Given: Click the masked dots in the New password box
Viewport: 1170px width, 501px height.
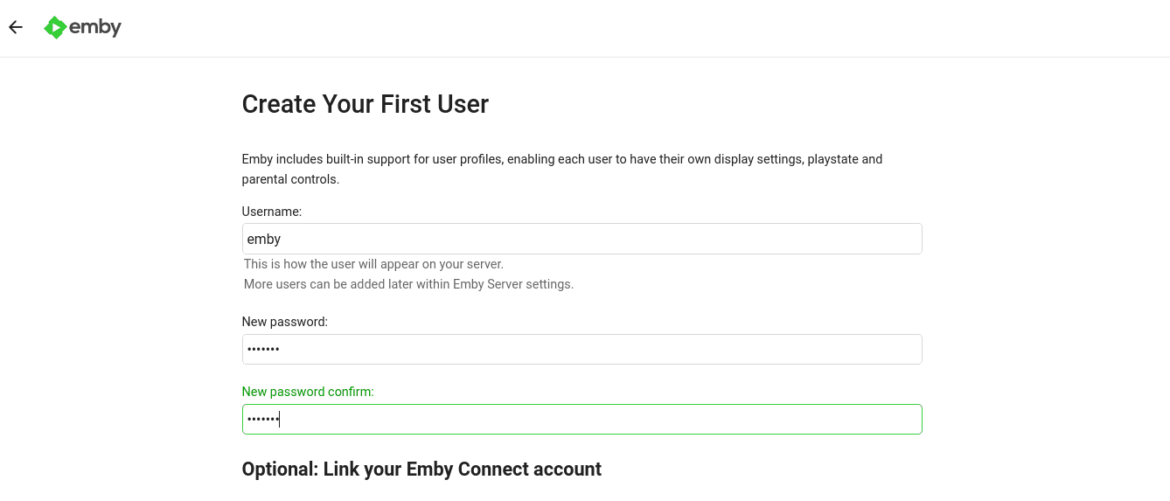Looking at the screenshot, I should pos(263,349).
